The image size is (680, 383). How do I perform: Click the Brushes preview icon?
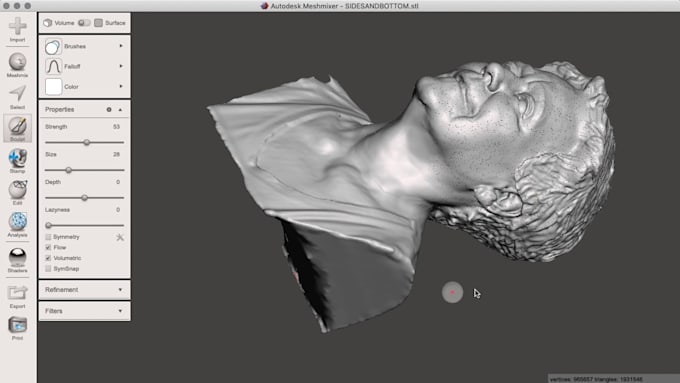pos(53,46)
